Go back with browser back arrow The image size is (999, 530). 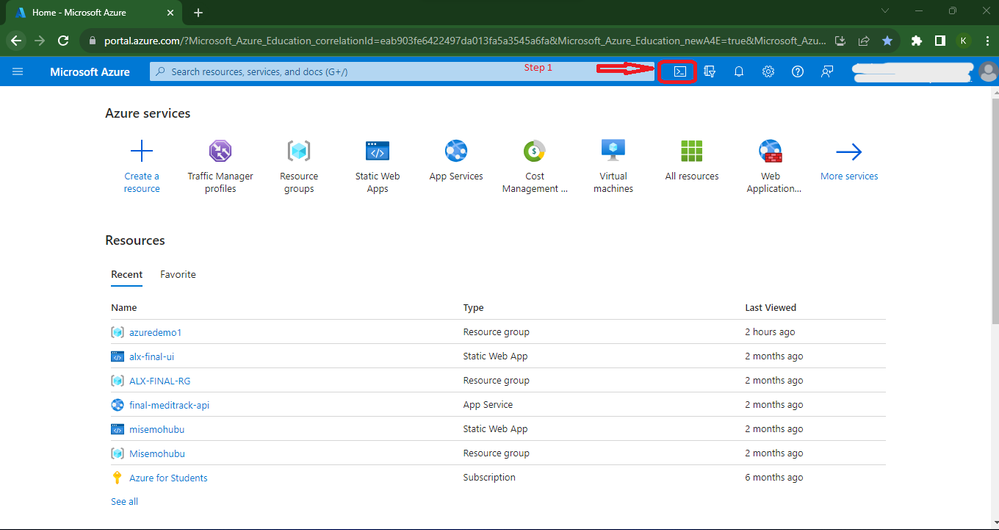(x=16, y=40)
